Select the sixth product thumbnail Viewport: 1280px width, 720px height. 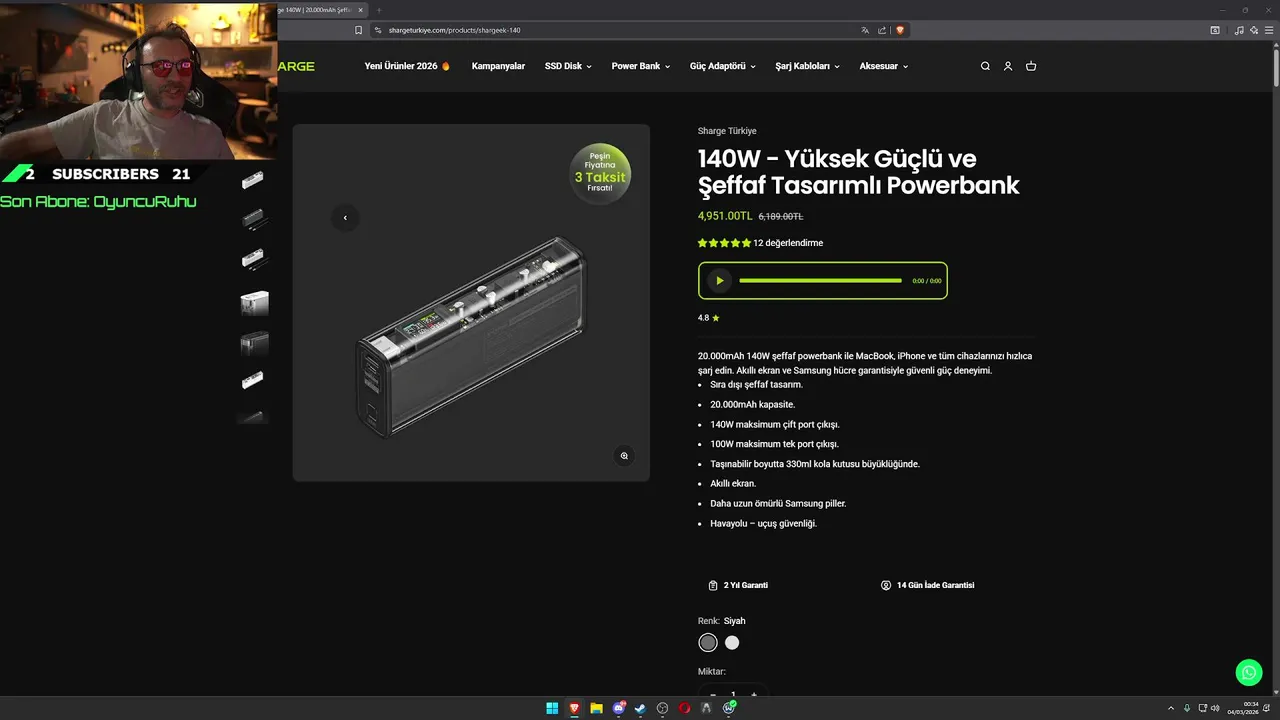pyautogui.click(x=253, y=380)
